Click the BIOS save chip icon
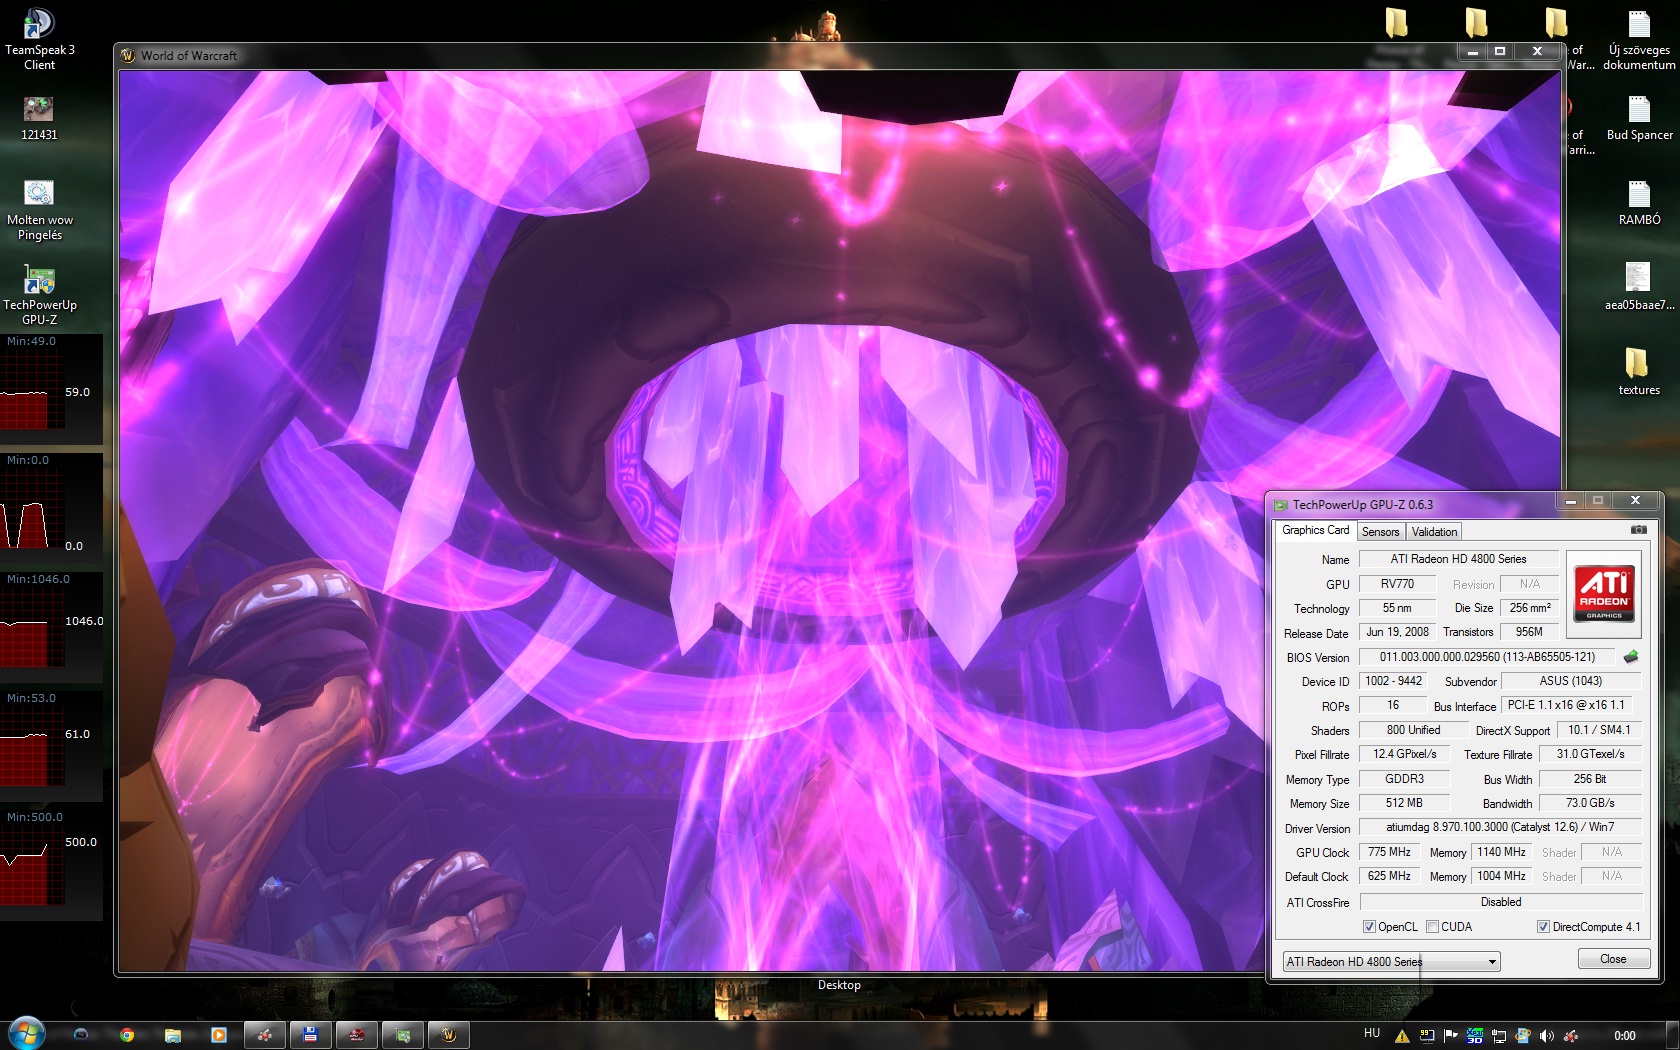 pos(1630,657)
